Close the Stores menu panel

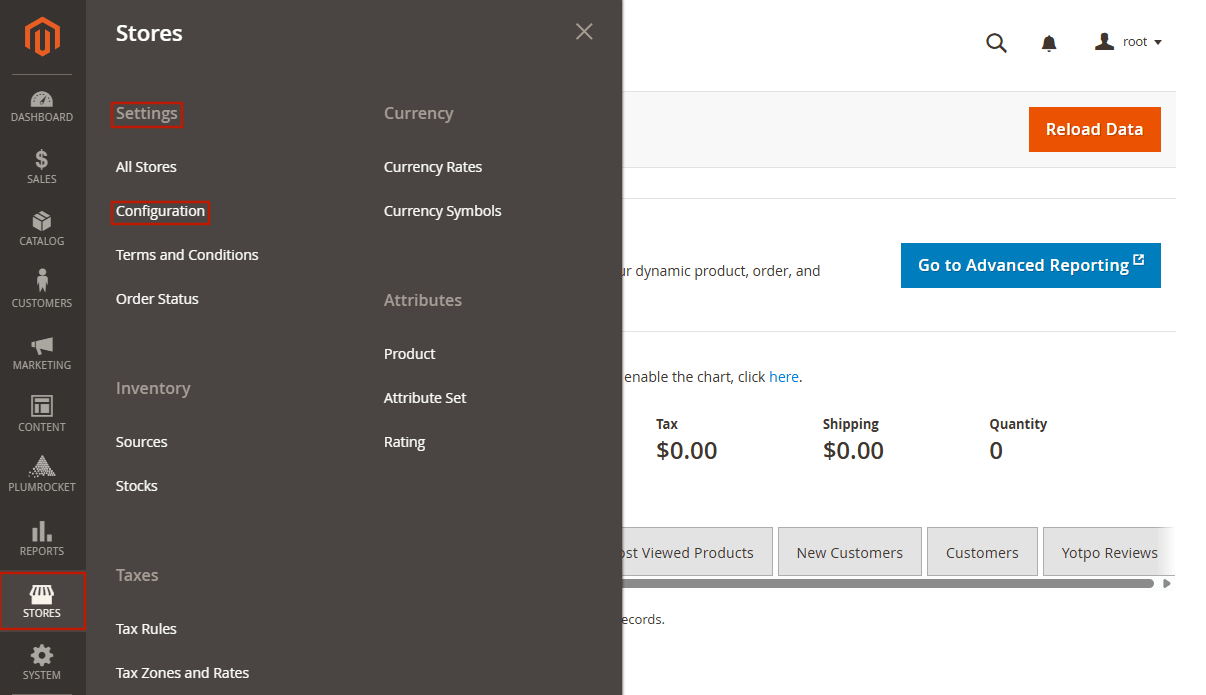point(584,32)
